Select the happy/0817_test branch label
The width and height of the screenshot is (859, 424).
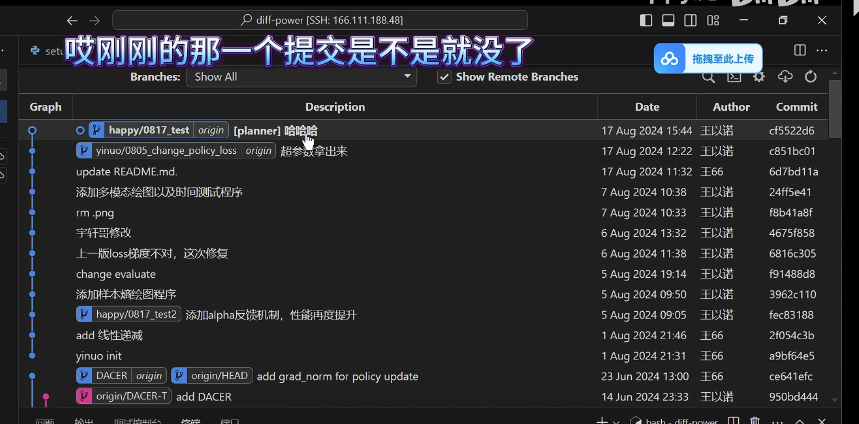[x=148, y=130]
